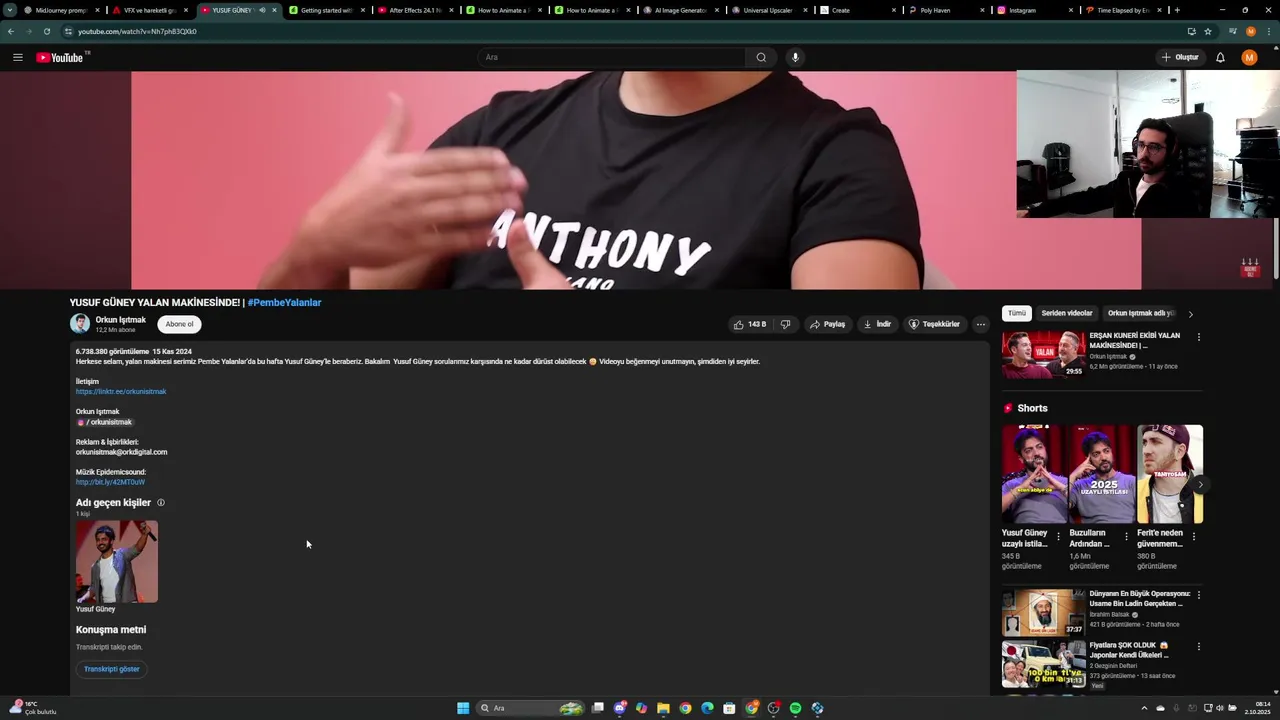The width and height of the screenshot is (1280, 720).
Task: Open the #PembeYalanlar hashtag link
Action: (x=284, y=302)
